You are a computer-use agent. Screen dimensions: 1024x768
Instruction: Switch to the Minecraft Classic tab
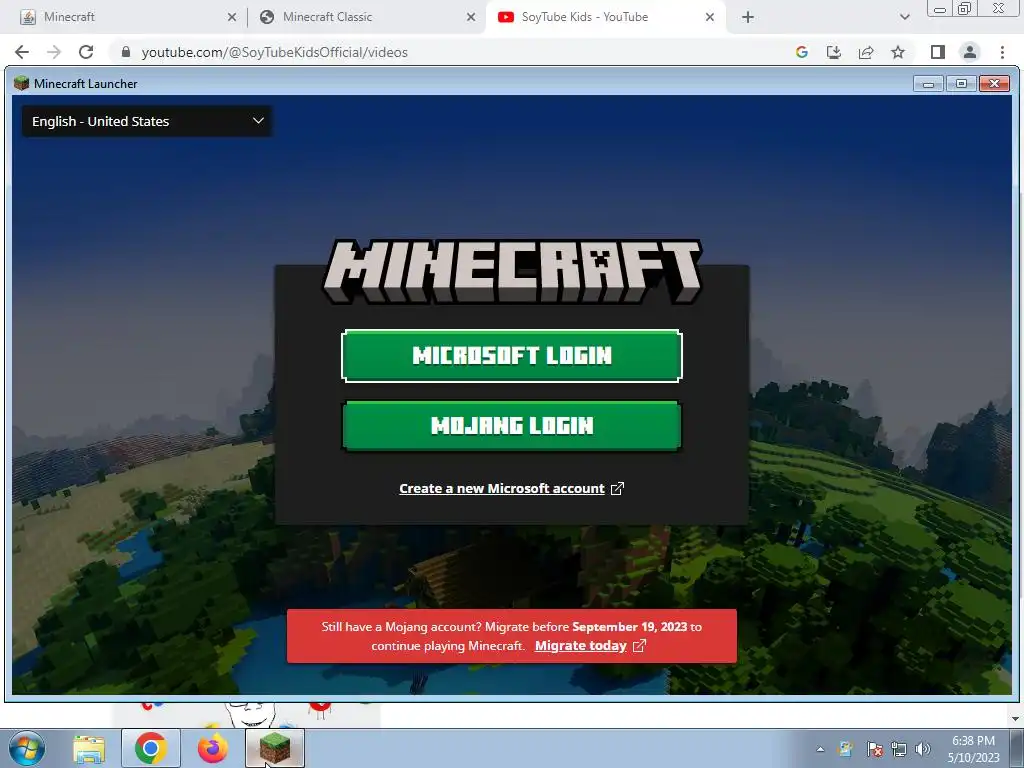pos(367,17)
